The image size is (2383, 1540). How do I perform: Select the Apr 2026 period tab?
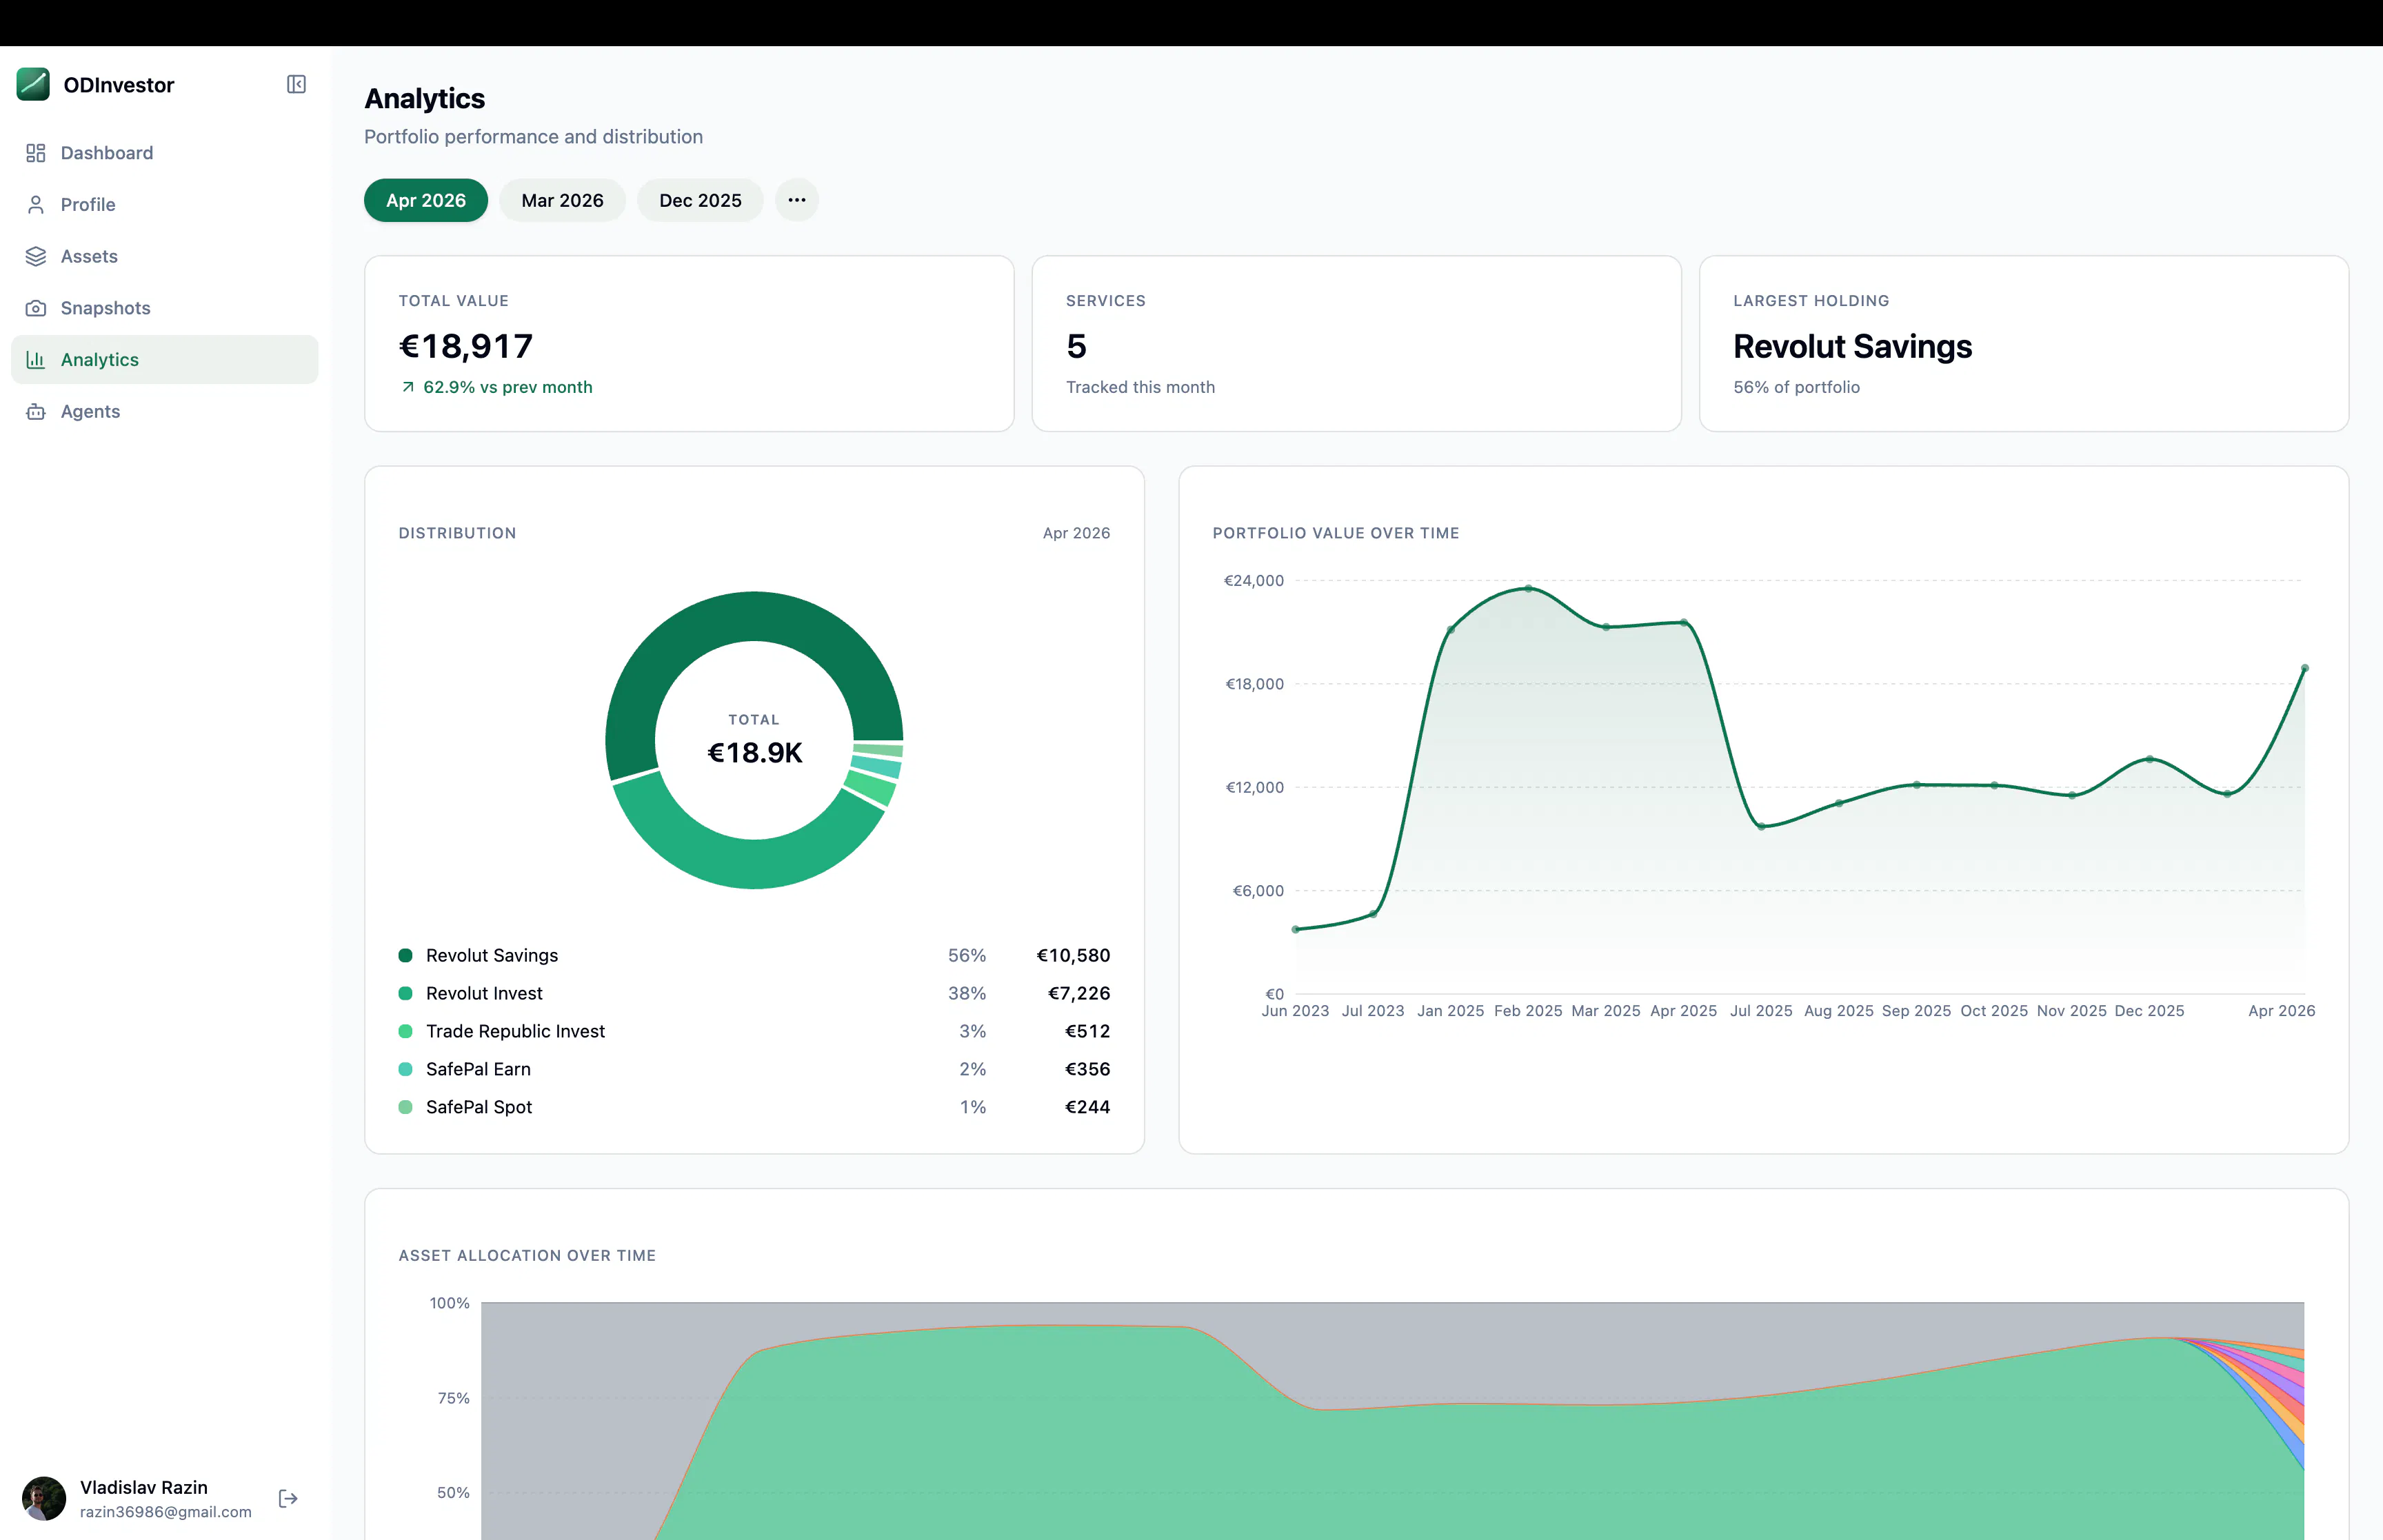[426, 200]
